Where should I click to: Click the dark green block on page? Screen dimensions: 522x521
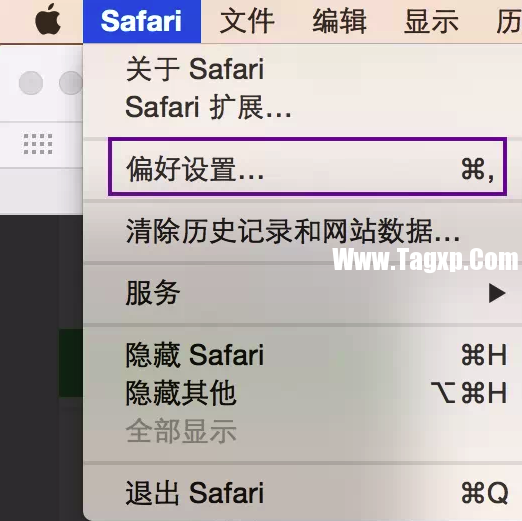point(71,363)
